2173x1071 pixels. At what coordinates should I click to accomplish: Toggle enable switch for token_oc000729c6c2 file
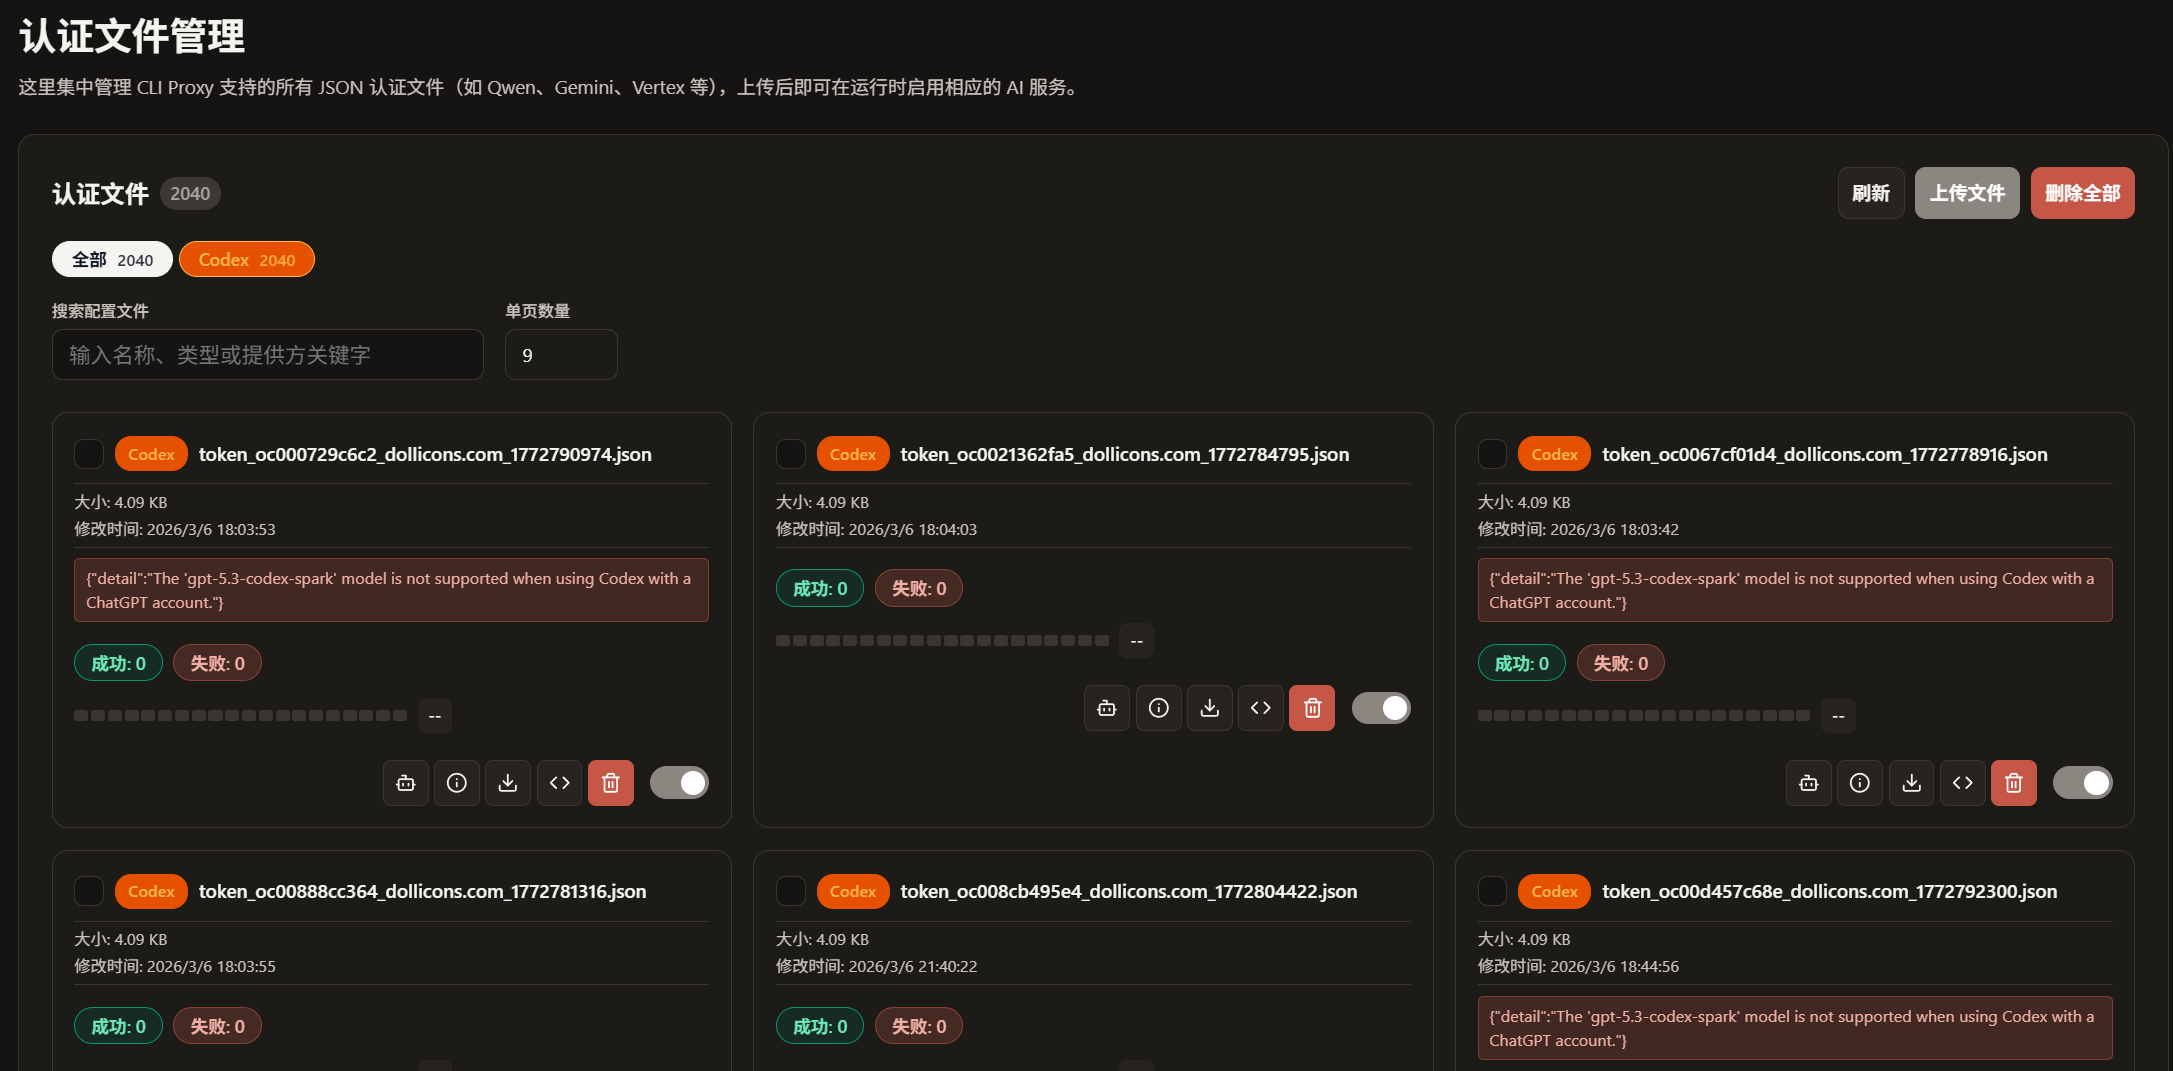(680, 783)
